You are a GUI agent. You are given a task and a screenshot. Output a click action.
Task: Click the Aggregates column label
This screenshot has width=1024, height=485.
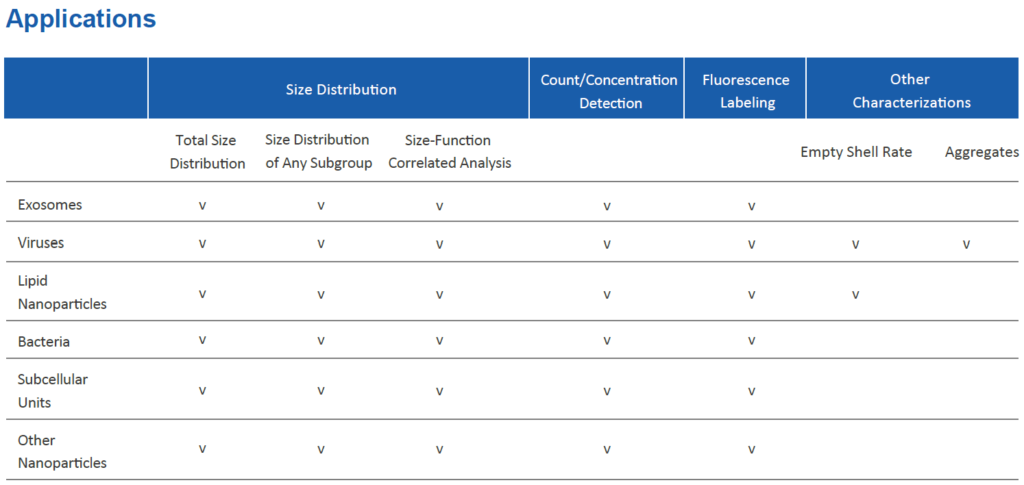[x=982, y=152]
